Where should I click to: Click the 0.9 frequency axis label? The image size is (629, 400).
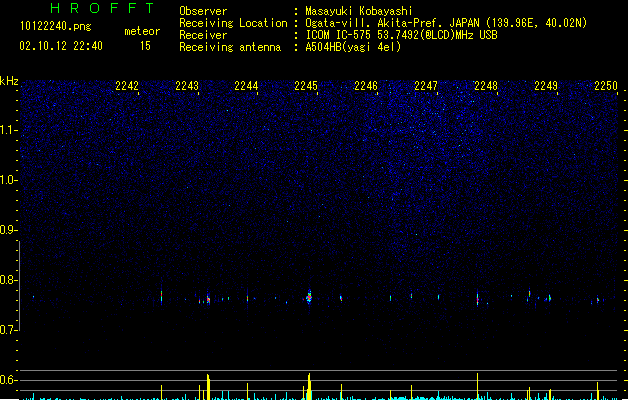(x=8, y=230)
